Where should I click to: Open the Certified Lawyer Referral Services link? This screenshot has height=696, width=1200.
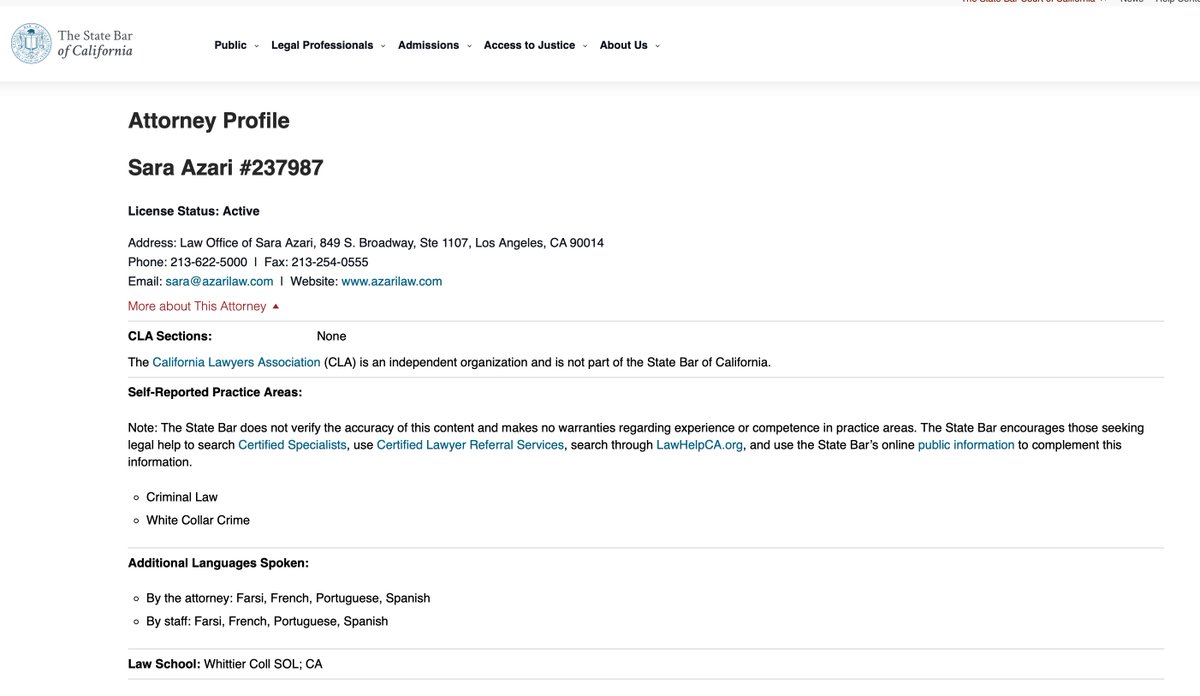470,445
